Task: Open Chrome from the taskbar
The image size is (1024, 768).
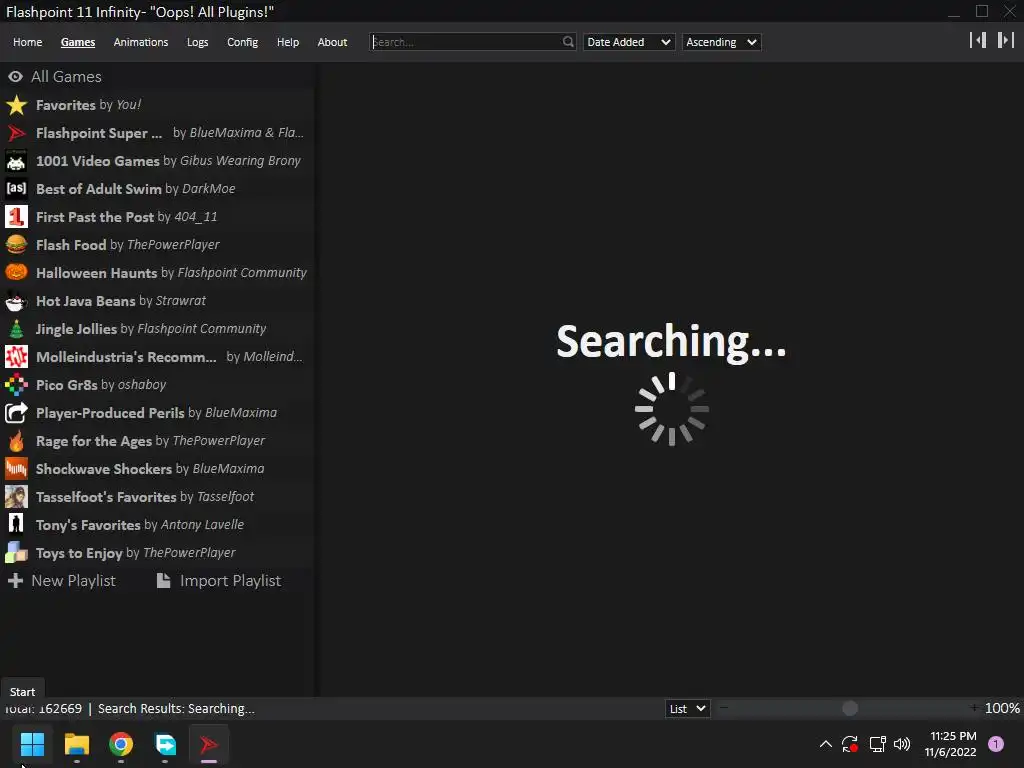Action: pos(121,744)
